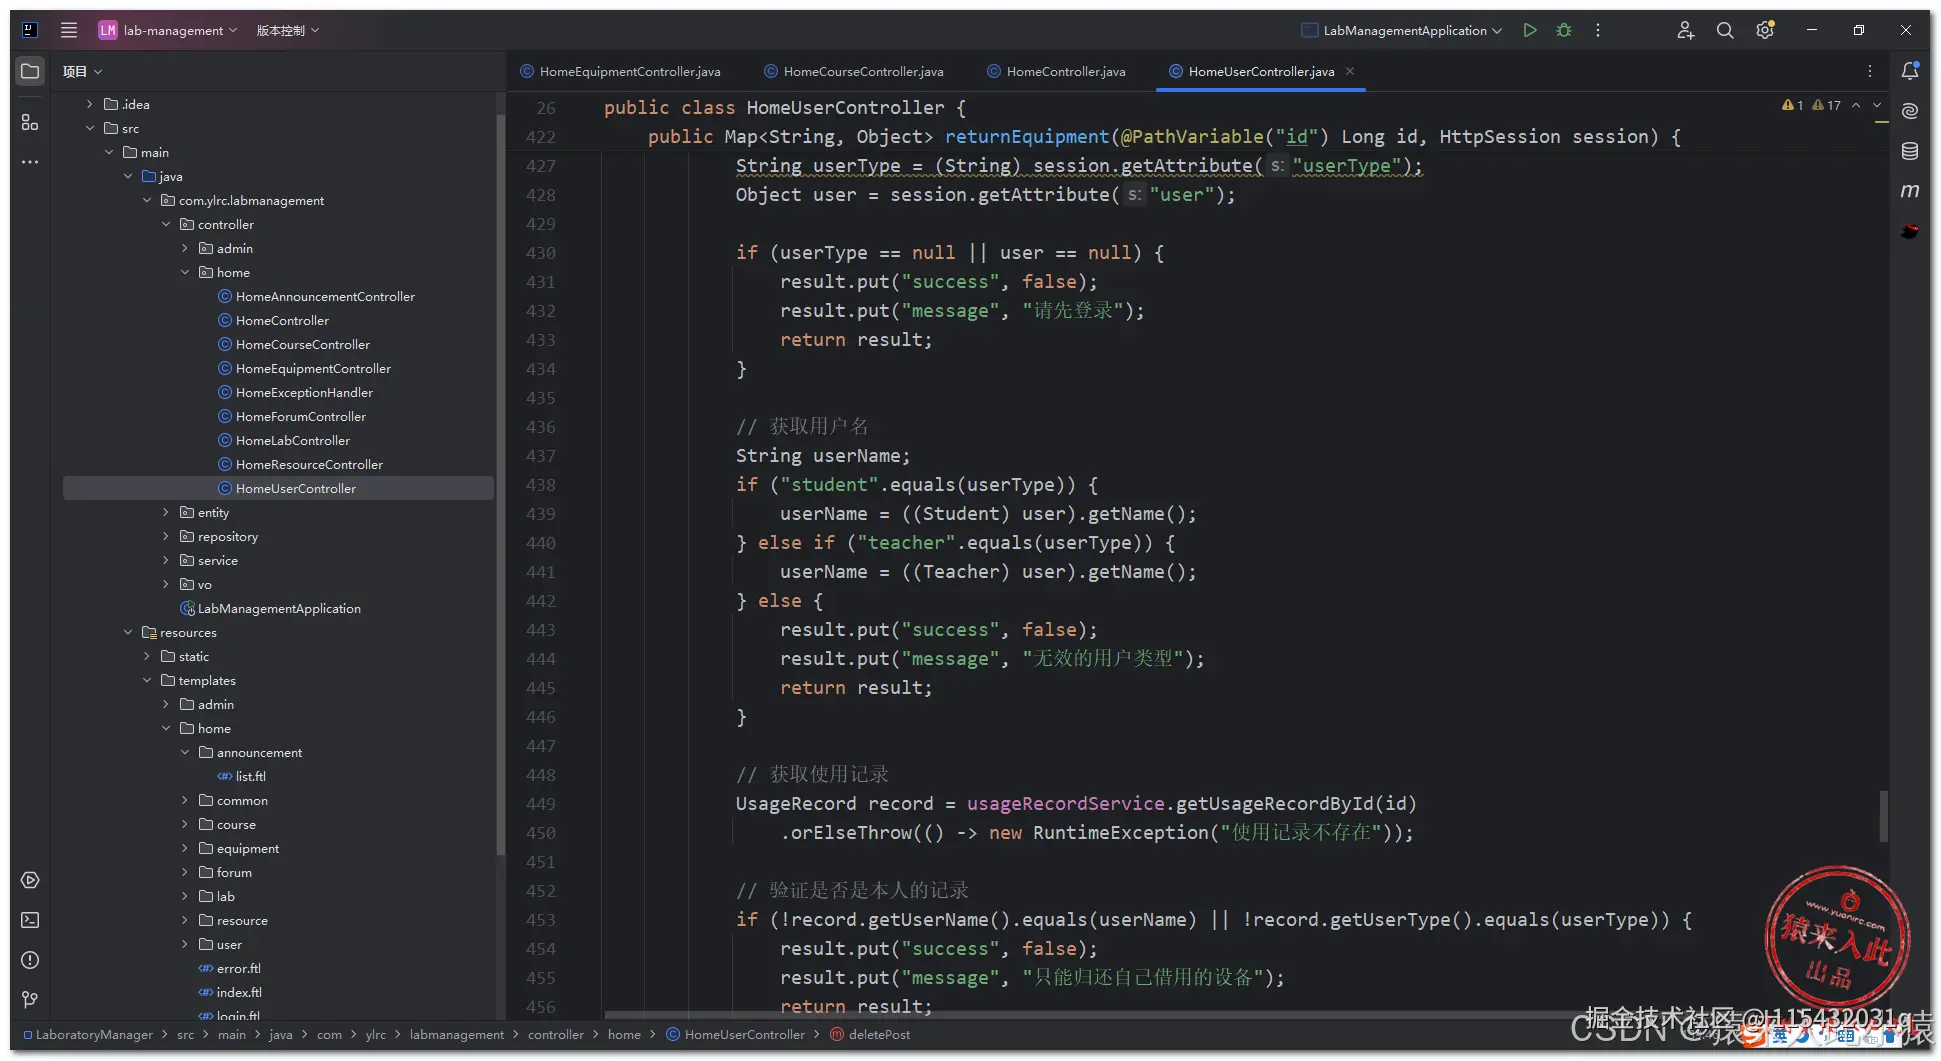Click the editor vertical scrollbar thumb
Screen dimensions: 1941x1061
(1883, 816)
